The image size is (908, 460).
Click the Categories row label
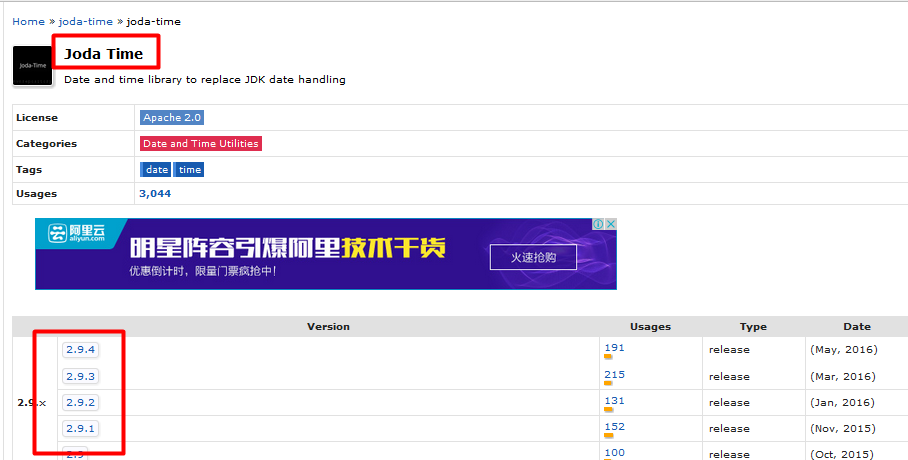tap(46, 144)
